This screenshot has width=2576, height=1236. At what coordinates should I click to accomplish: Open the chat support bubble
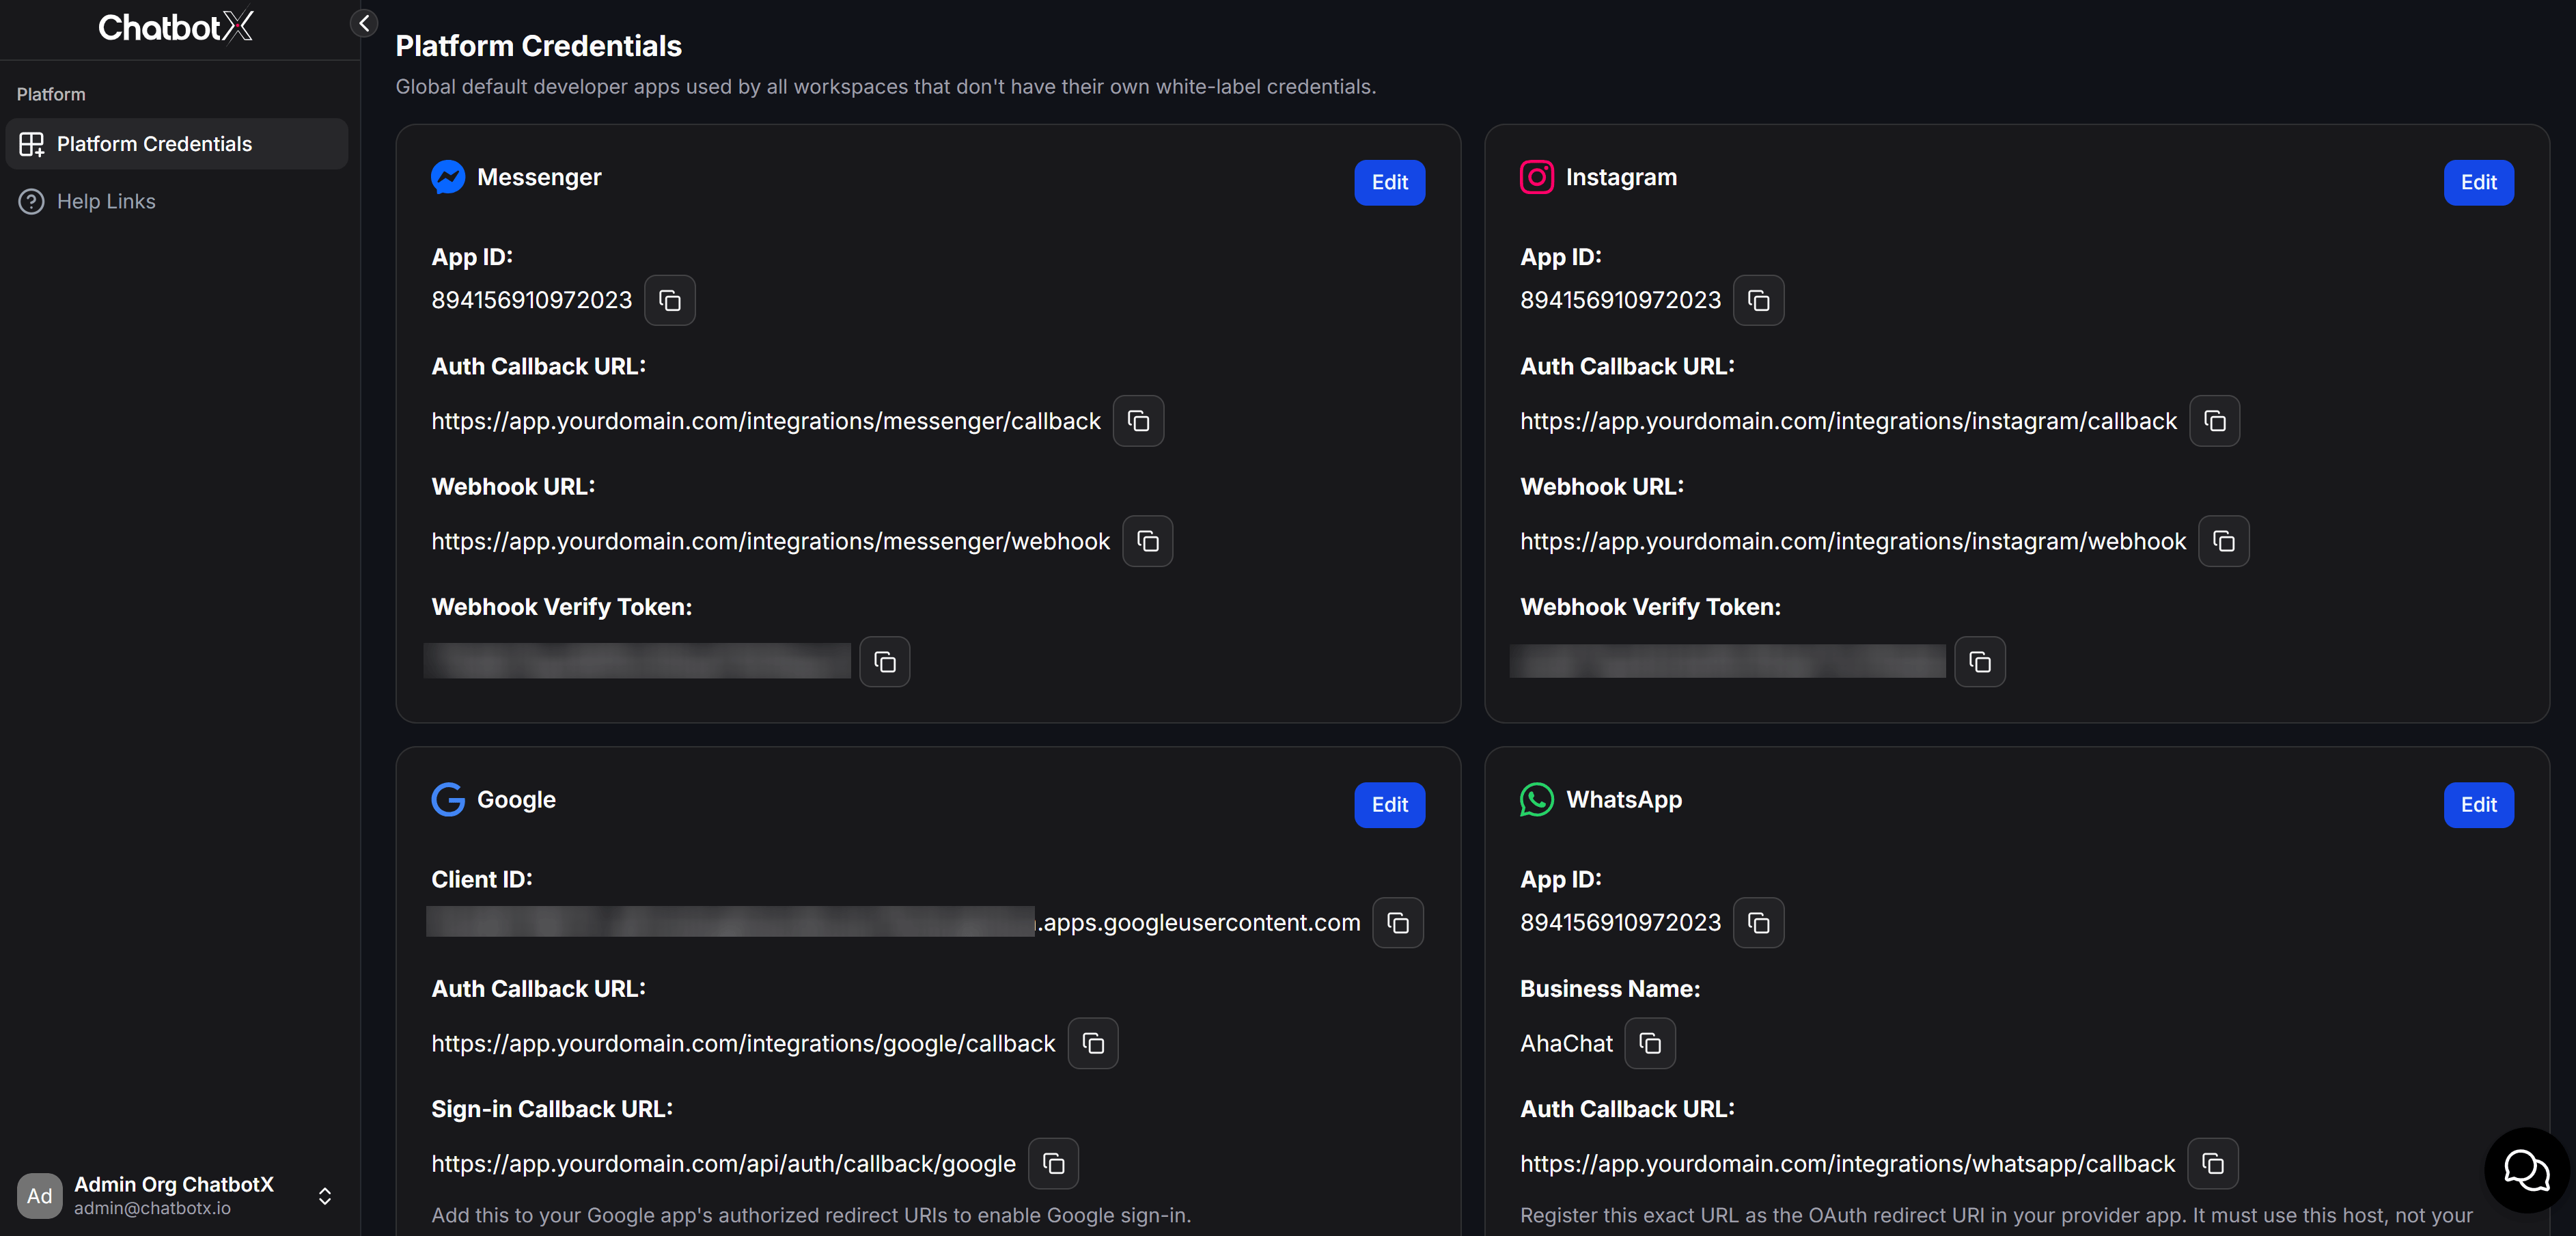2526,1169
